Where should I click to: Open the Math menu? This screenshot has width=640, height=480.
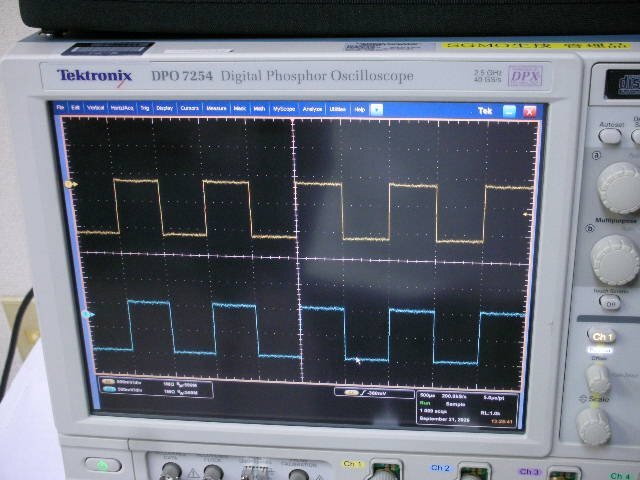tap(259, 109)
